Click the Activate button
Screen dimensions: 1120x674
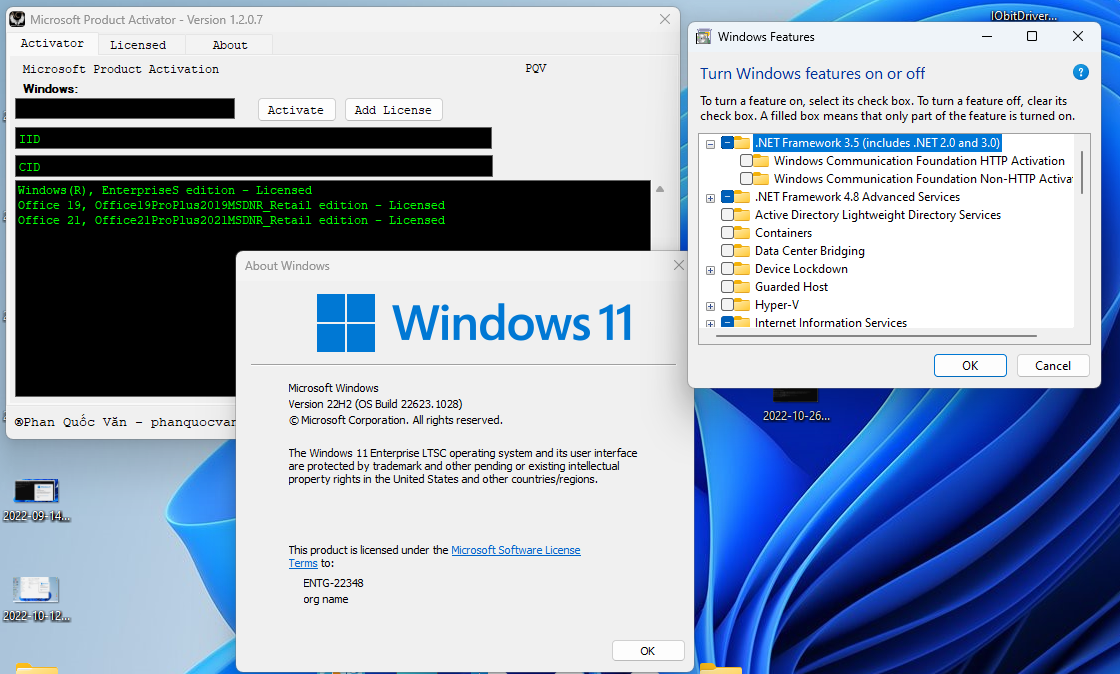click(x=296, y=110)
